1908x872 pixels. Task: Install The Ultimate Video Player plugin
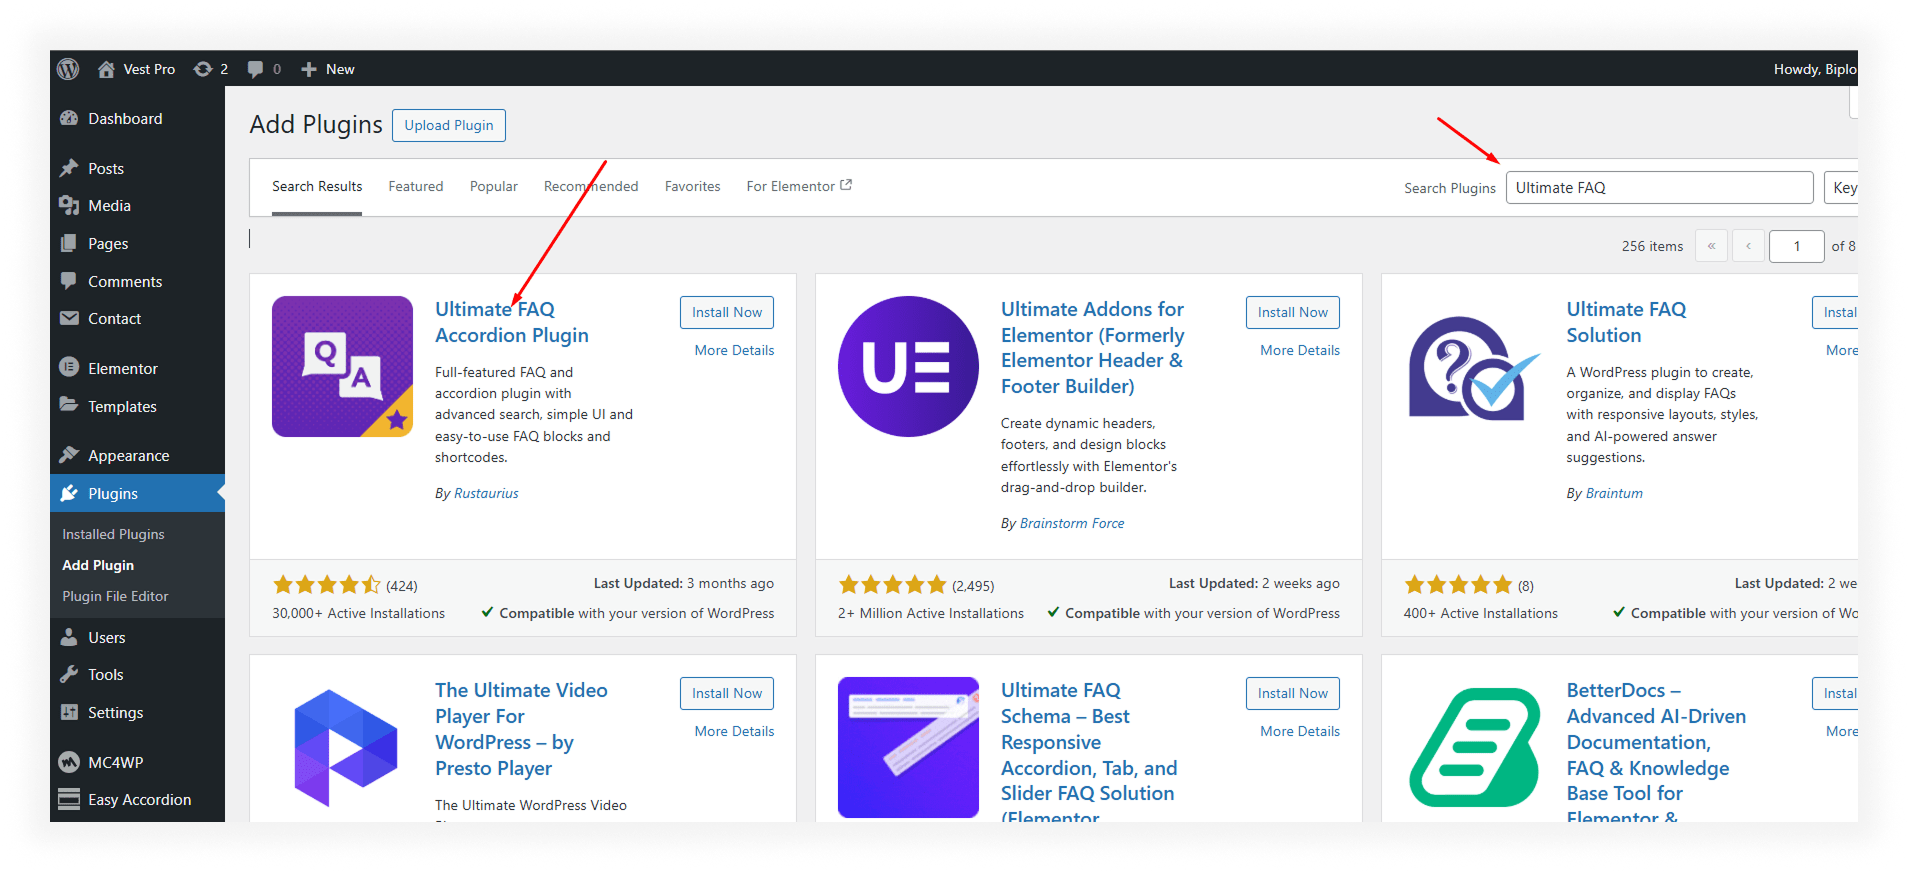(727, 693)
